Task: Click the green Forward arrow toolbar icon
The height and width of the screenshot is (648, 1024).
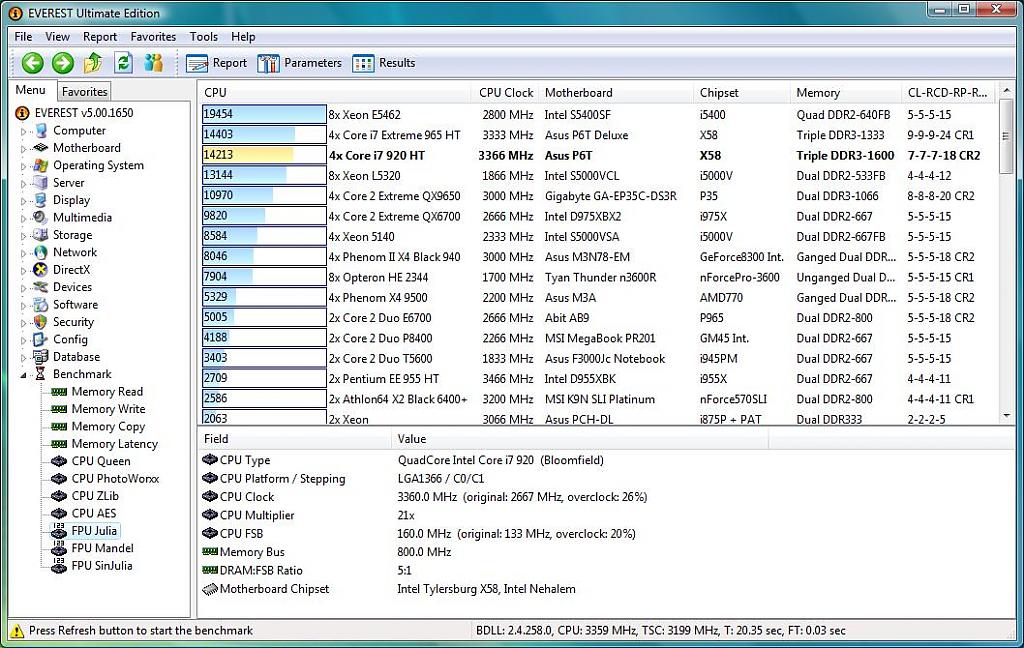Action: [x=63, y=63]
